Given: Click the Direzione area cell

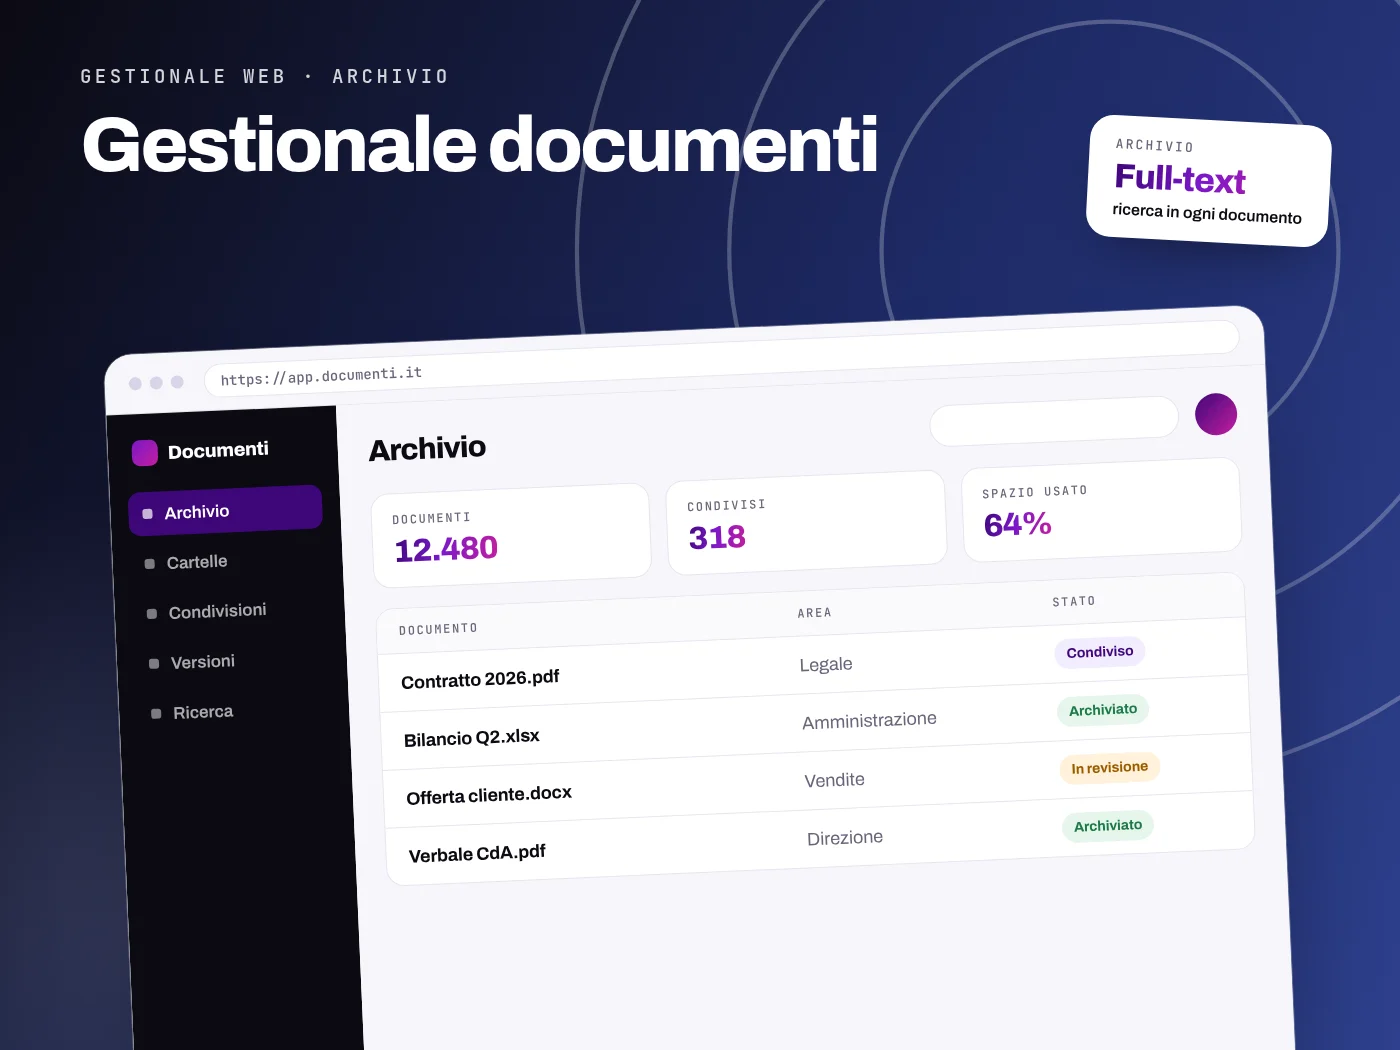Looking at the screenshot, I should tap(845, 838).
